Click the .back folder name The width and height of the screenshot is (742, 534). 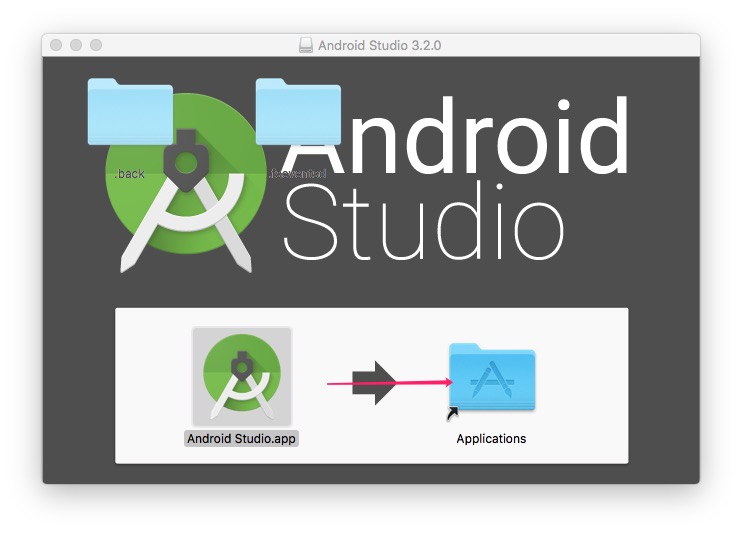click(x=129, y=174)
